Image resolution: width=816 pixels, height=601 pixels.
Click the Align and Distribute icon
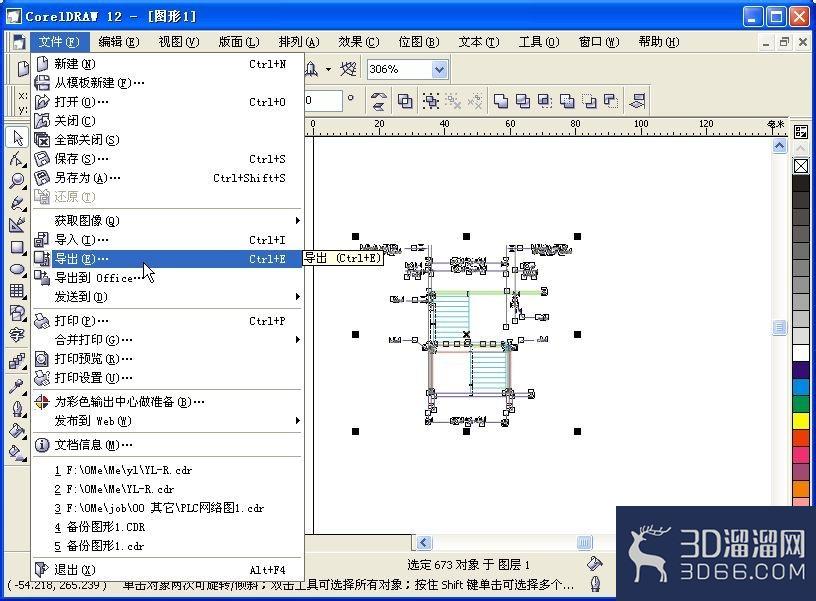pos(638,100)
